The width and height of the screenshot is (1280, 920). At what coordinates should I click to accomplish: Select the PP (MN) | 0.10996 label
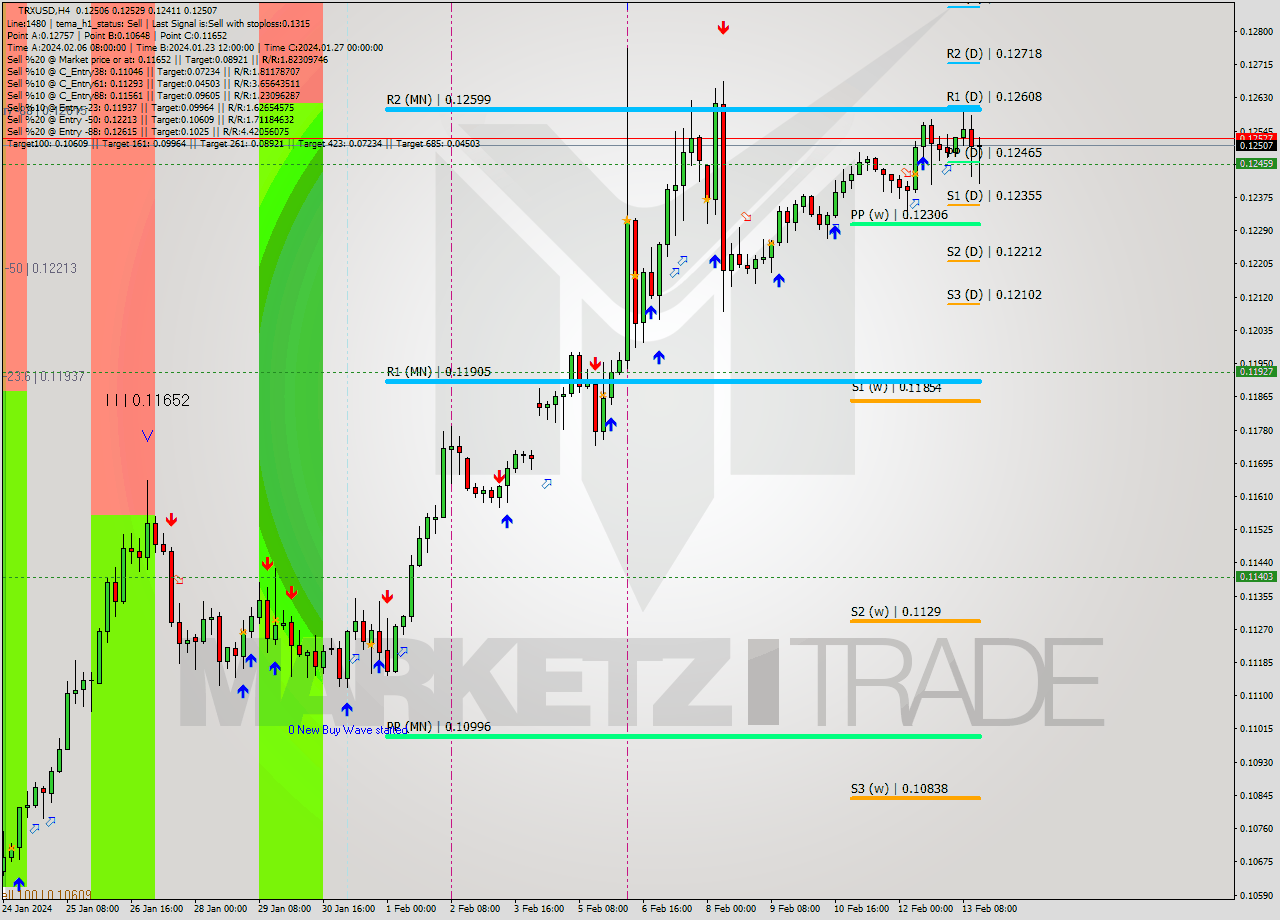point(439,727)
